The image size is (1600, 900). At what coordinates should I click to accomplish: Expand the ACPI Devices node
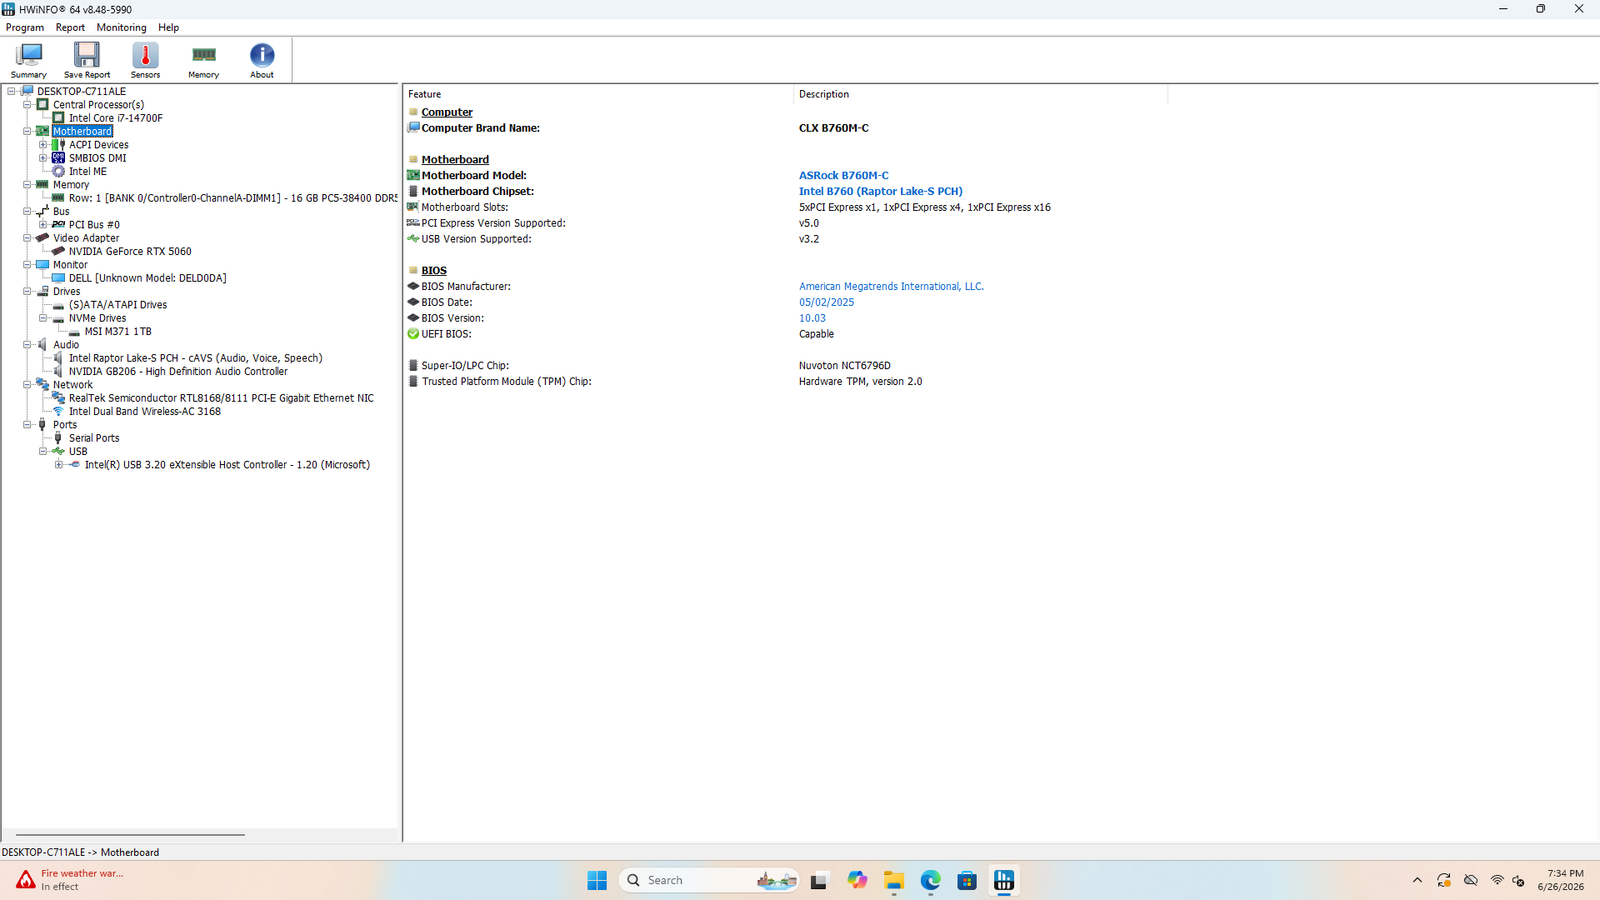click(43, 145)
